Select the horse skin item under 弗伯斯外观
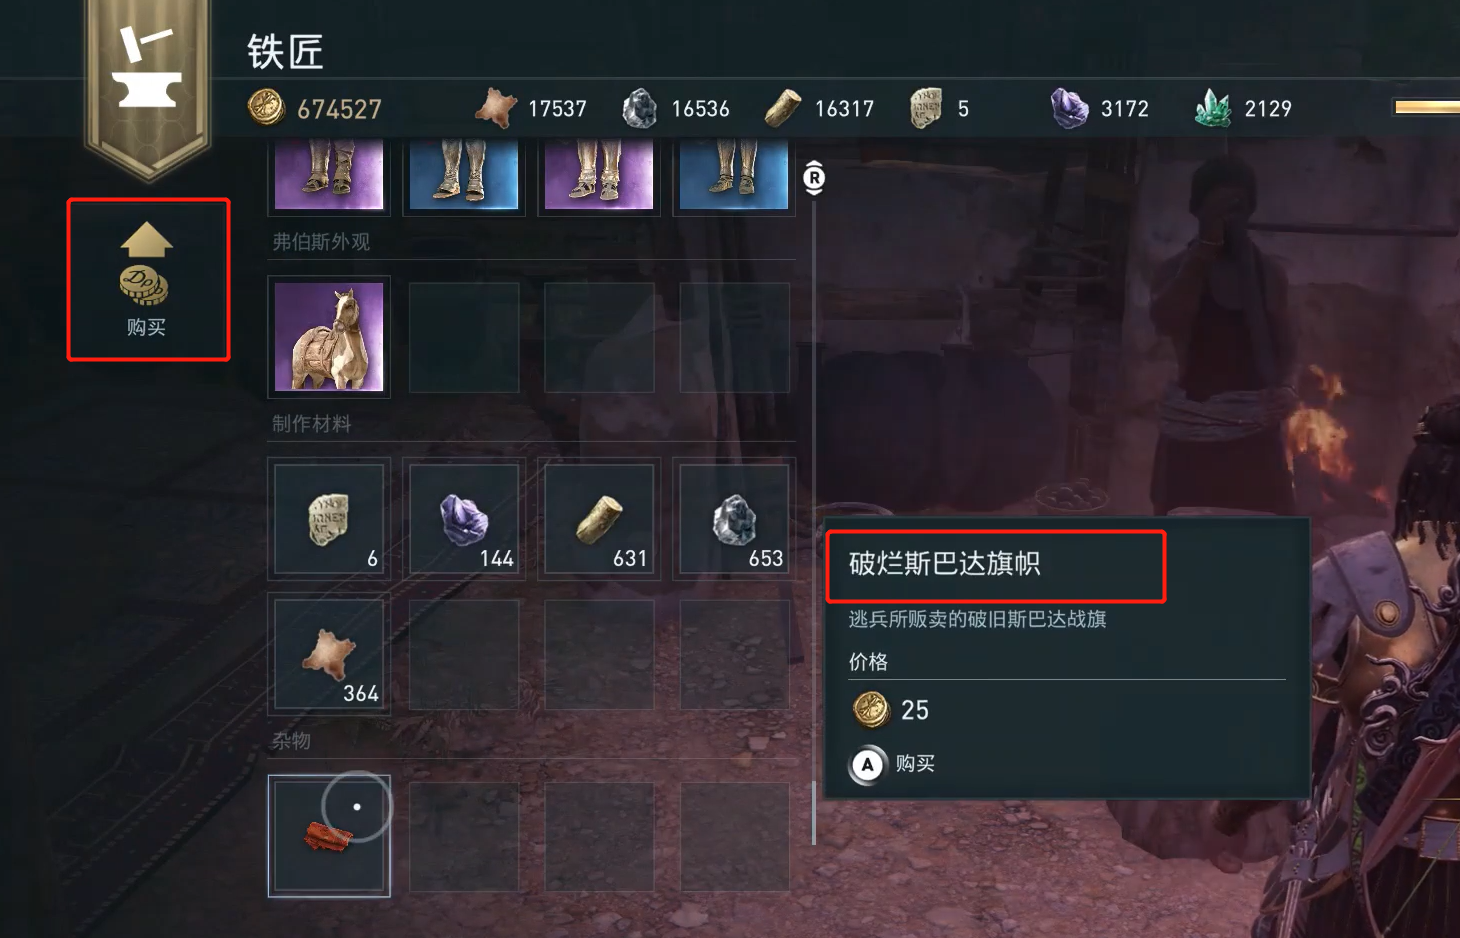 pyautogui.click(x=329, y=336)
